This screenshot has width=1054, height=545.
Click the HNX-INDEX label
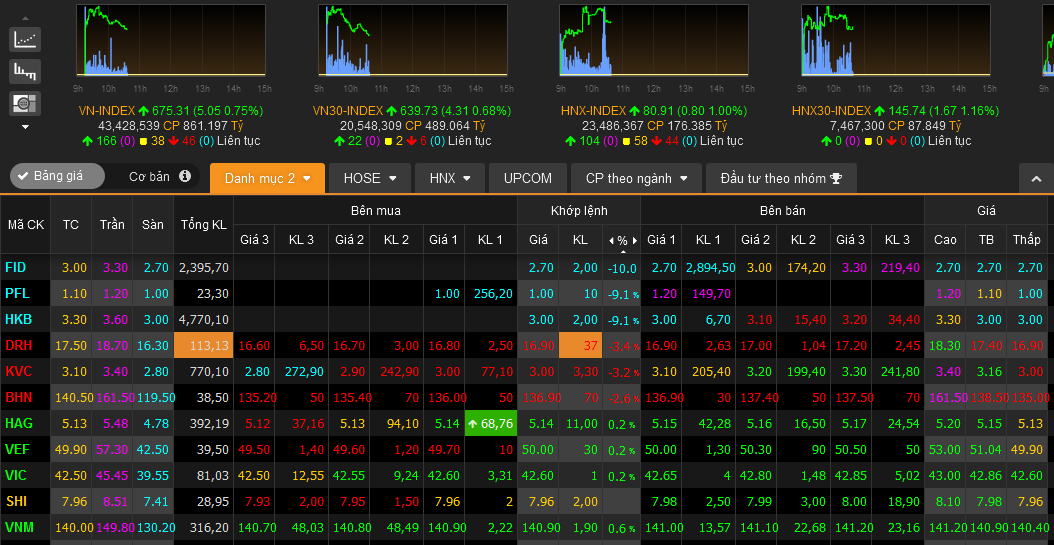coord(594,110)
